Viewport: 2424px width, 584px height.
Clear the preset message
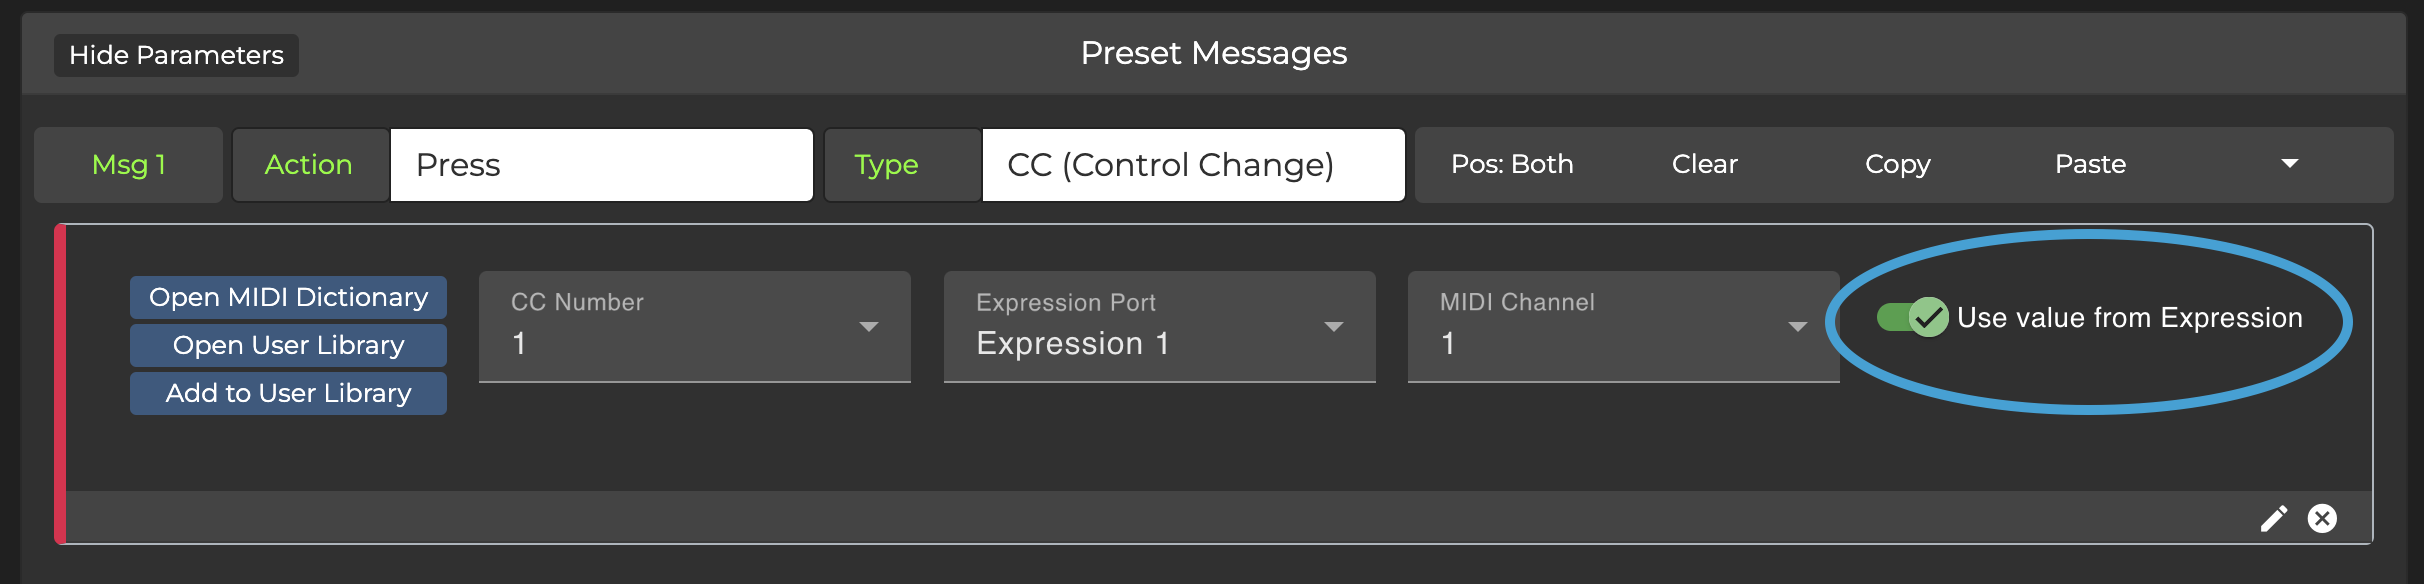point(1704,164)
